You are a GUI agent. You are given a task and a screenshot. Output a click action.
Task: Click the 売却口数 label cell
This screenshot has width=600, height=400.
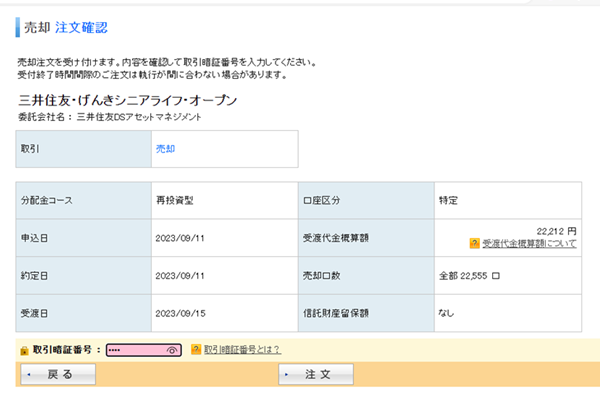point(366,276)
